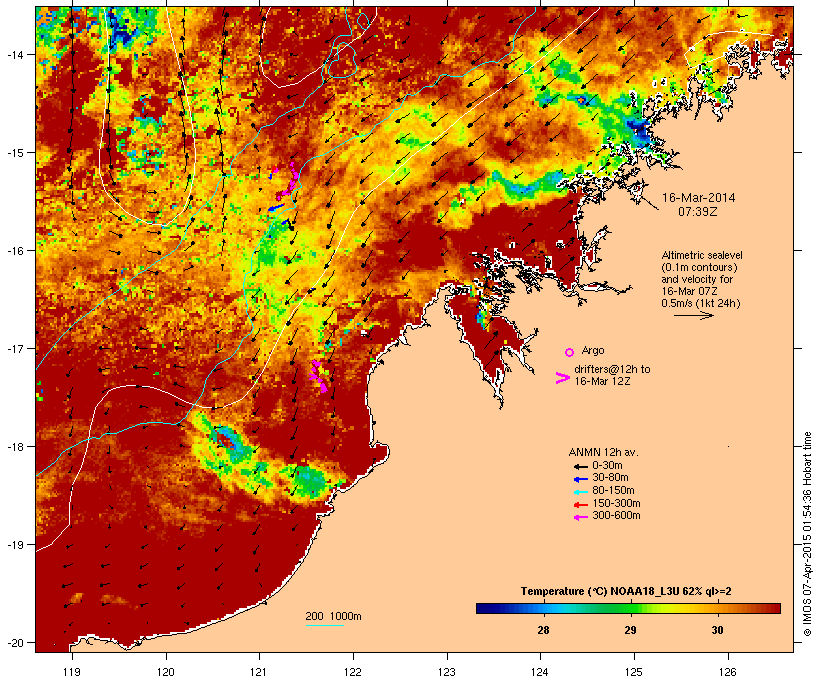Click the colorbar at 30 degrees
Viewport: 820px width, 680px height.
coord(718,608)
